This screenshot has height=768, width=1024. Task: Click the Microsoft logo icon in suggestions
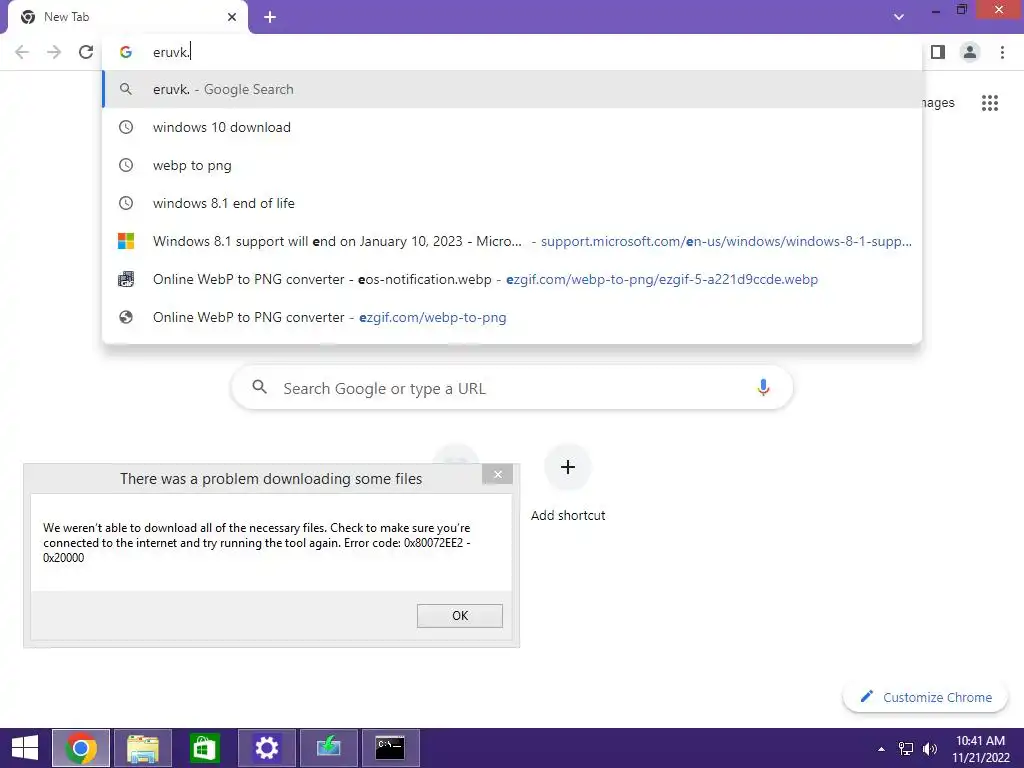pos(126,241)
